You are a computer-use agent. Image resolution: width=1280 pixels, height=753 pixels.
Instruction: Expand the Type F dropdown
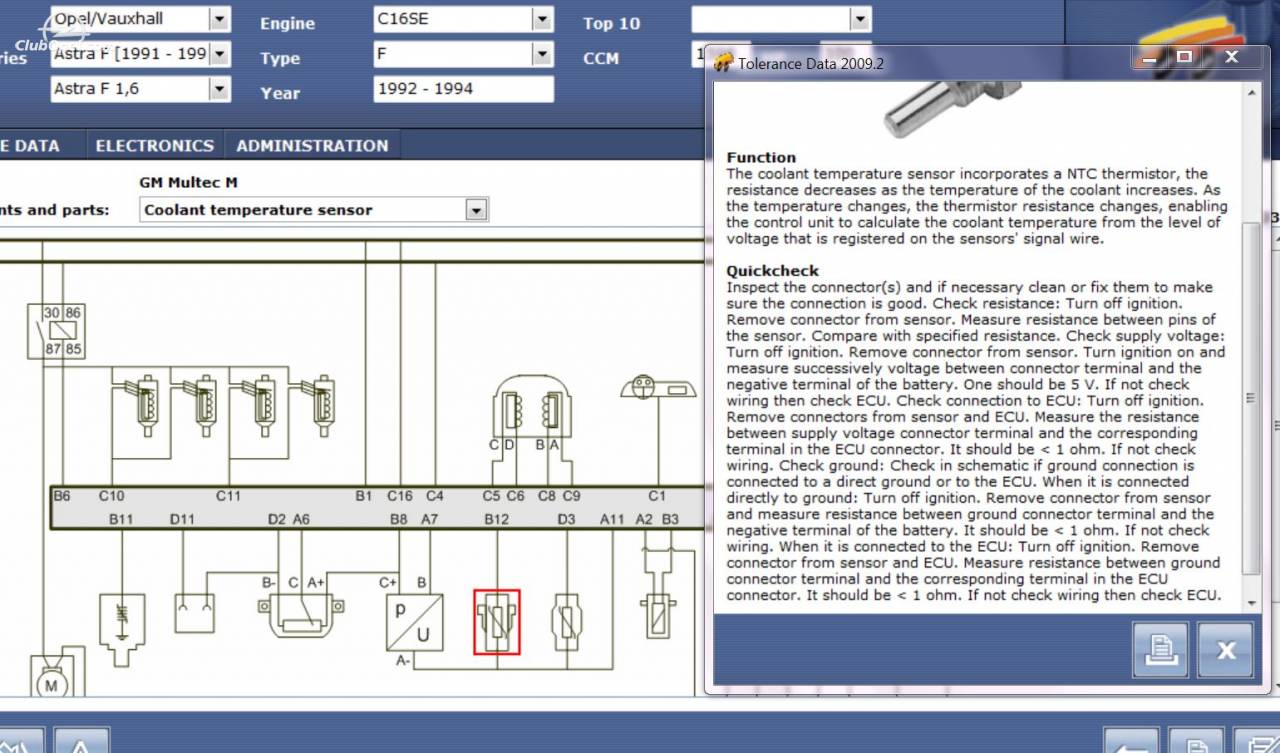pyautogui.click(x=542, y=54)
